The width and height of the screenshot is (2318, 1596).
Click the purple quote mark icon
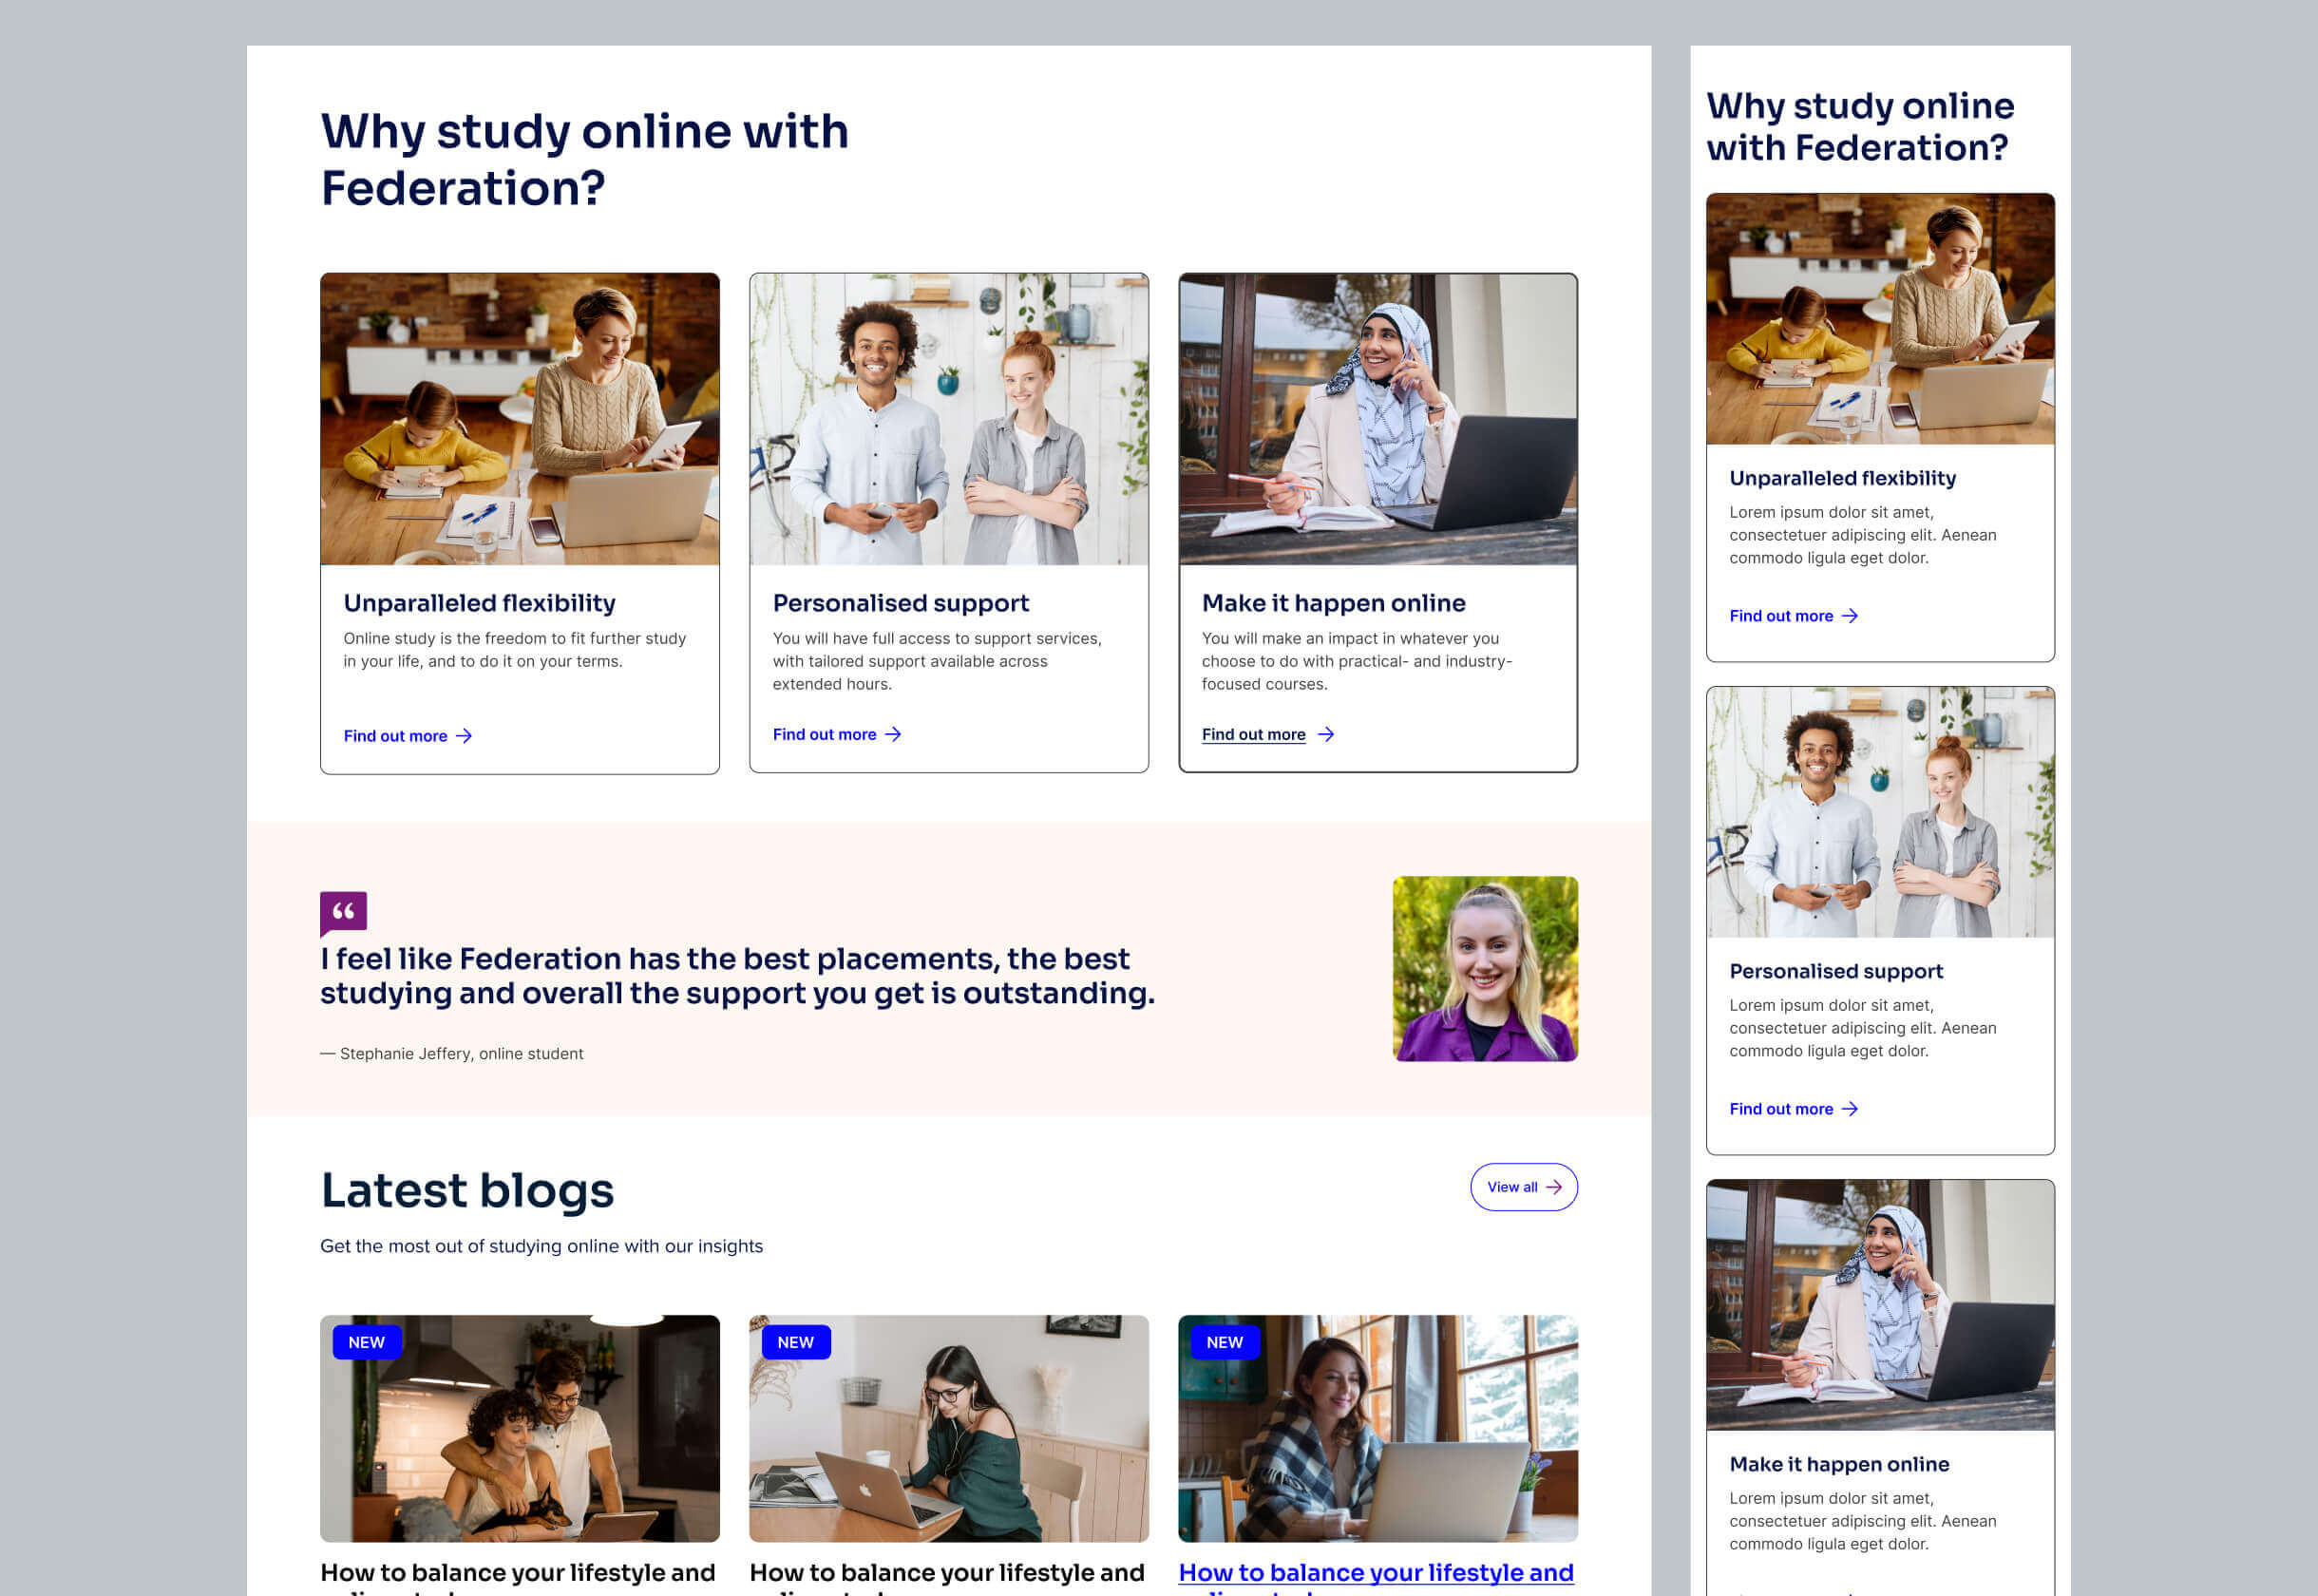click(343, 912)
